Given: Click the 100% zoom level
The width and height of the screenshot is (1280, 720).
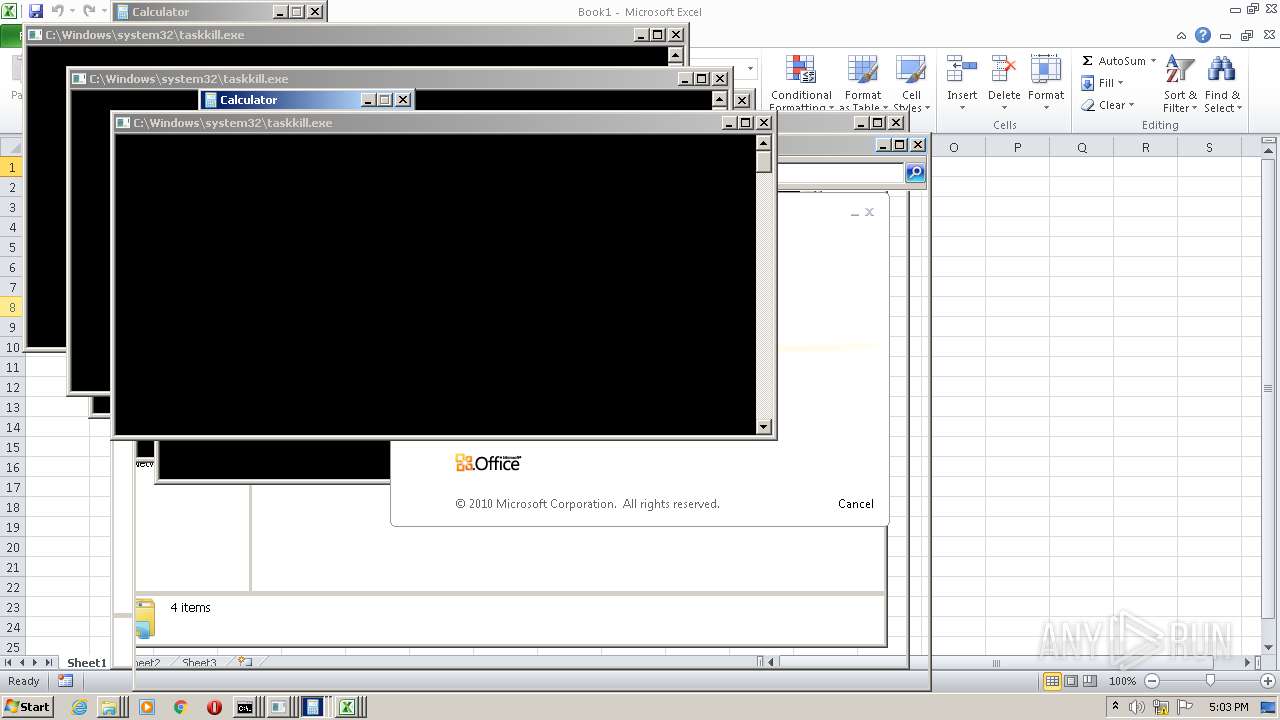Looking at the screenshot, I should (x=1122, y=681).
